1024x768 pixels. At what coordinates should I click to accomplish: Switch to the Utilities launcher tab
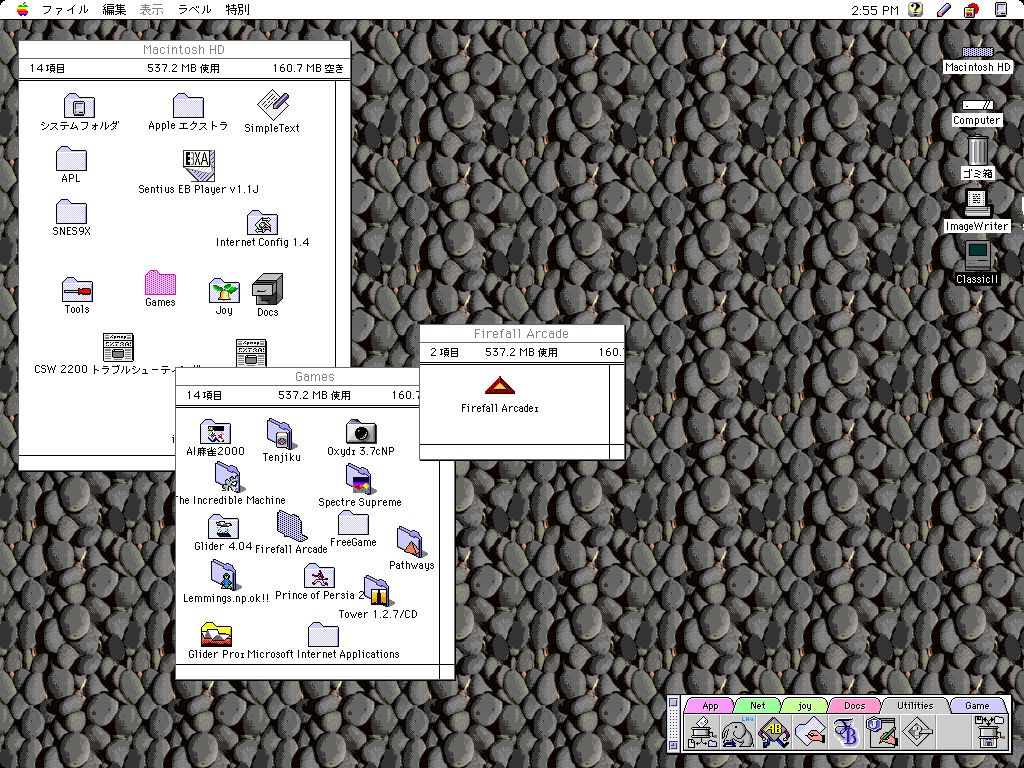914,705
